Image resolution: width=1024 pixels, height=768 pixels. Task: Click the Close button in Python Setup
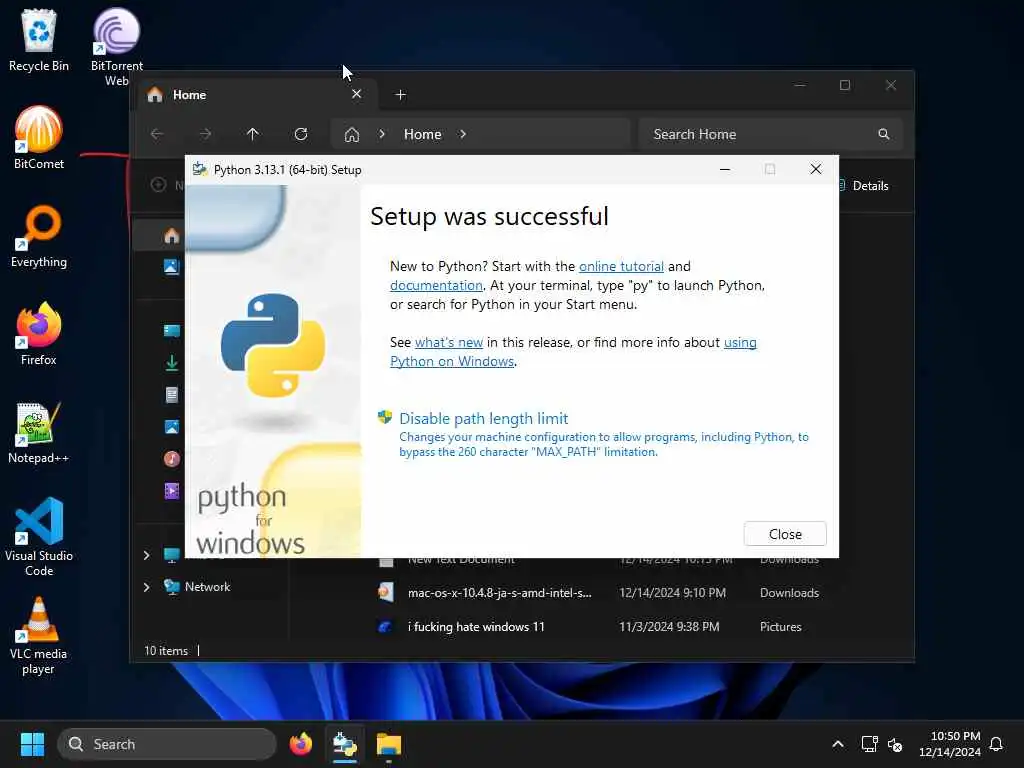(785, 534)
